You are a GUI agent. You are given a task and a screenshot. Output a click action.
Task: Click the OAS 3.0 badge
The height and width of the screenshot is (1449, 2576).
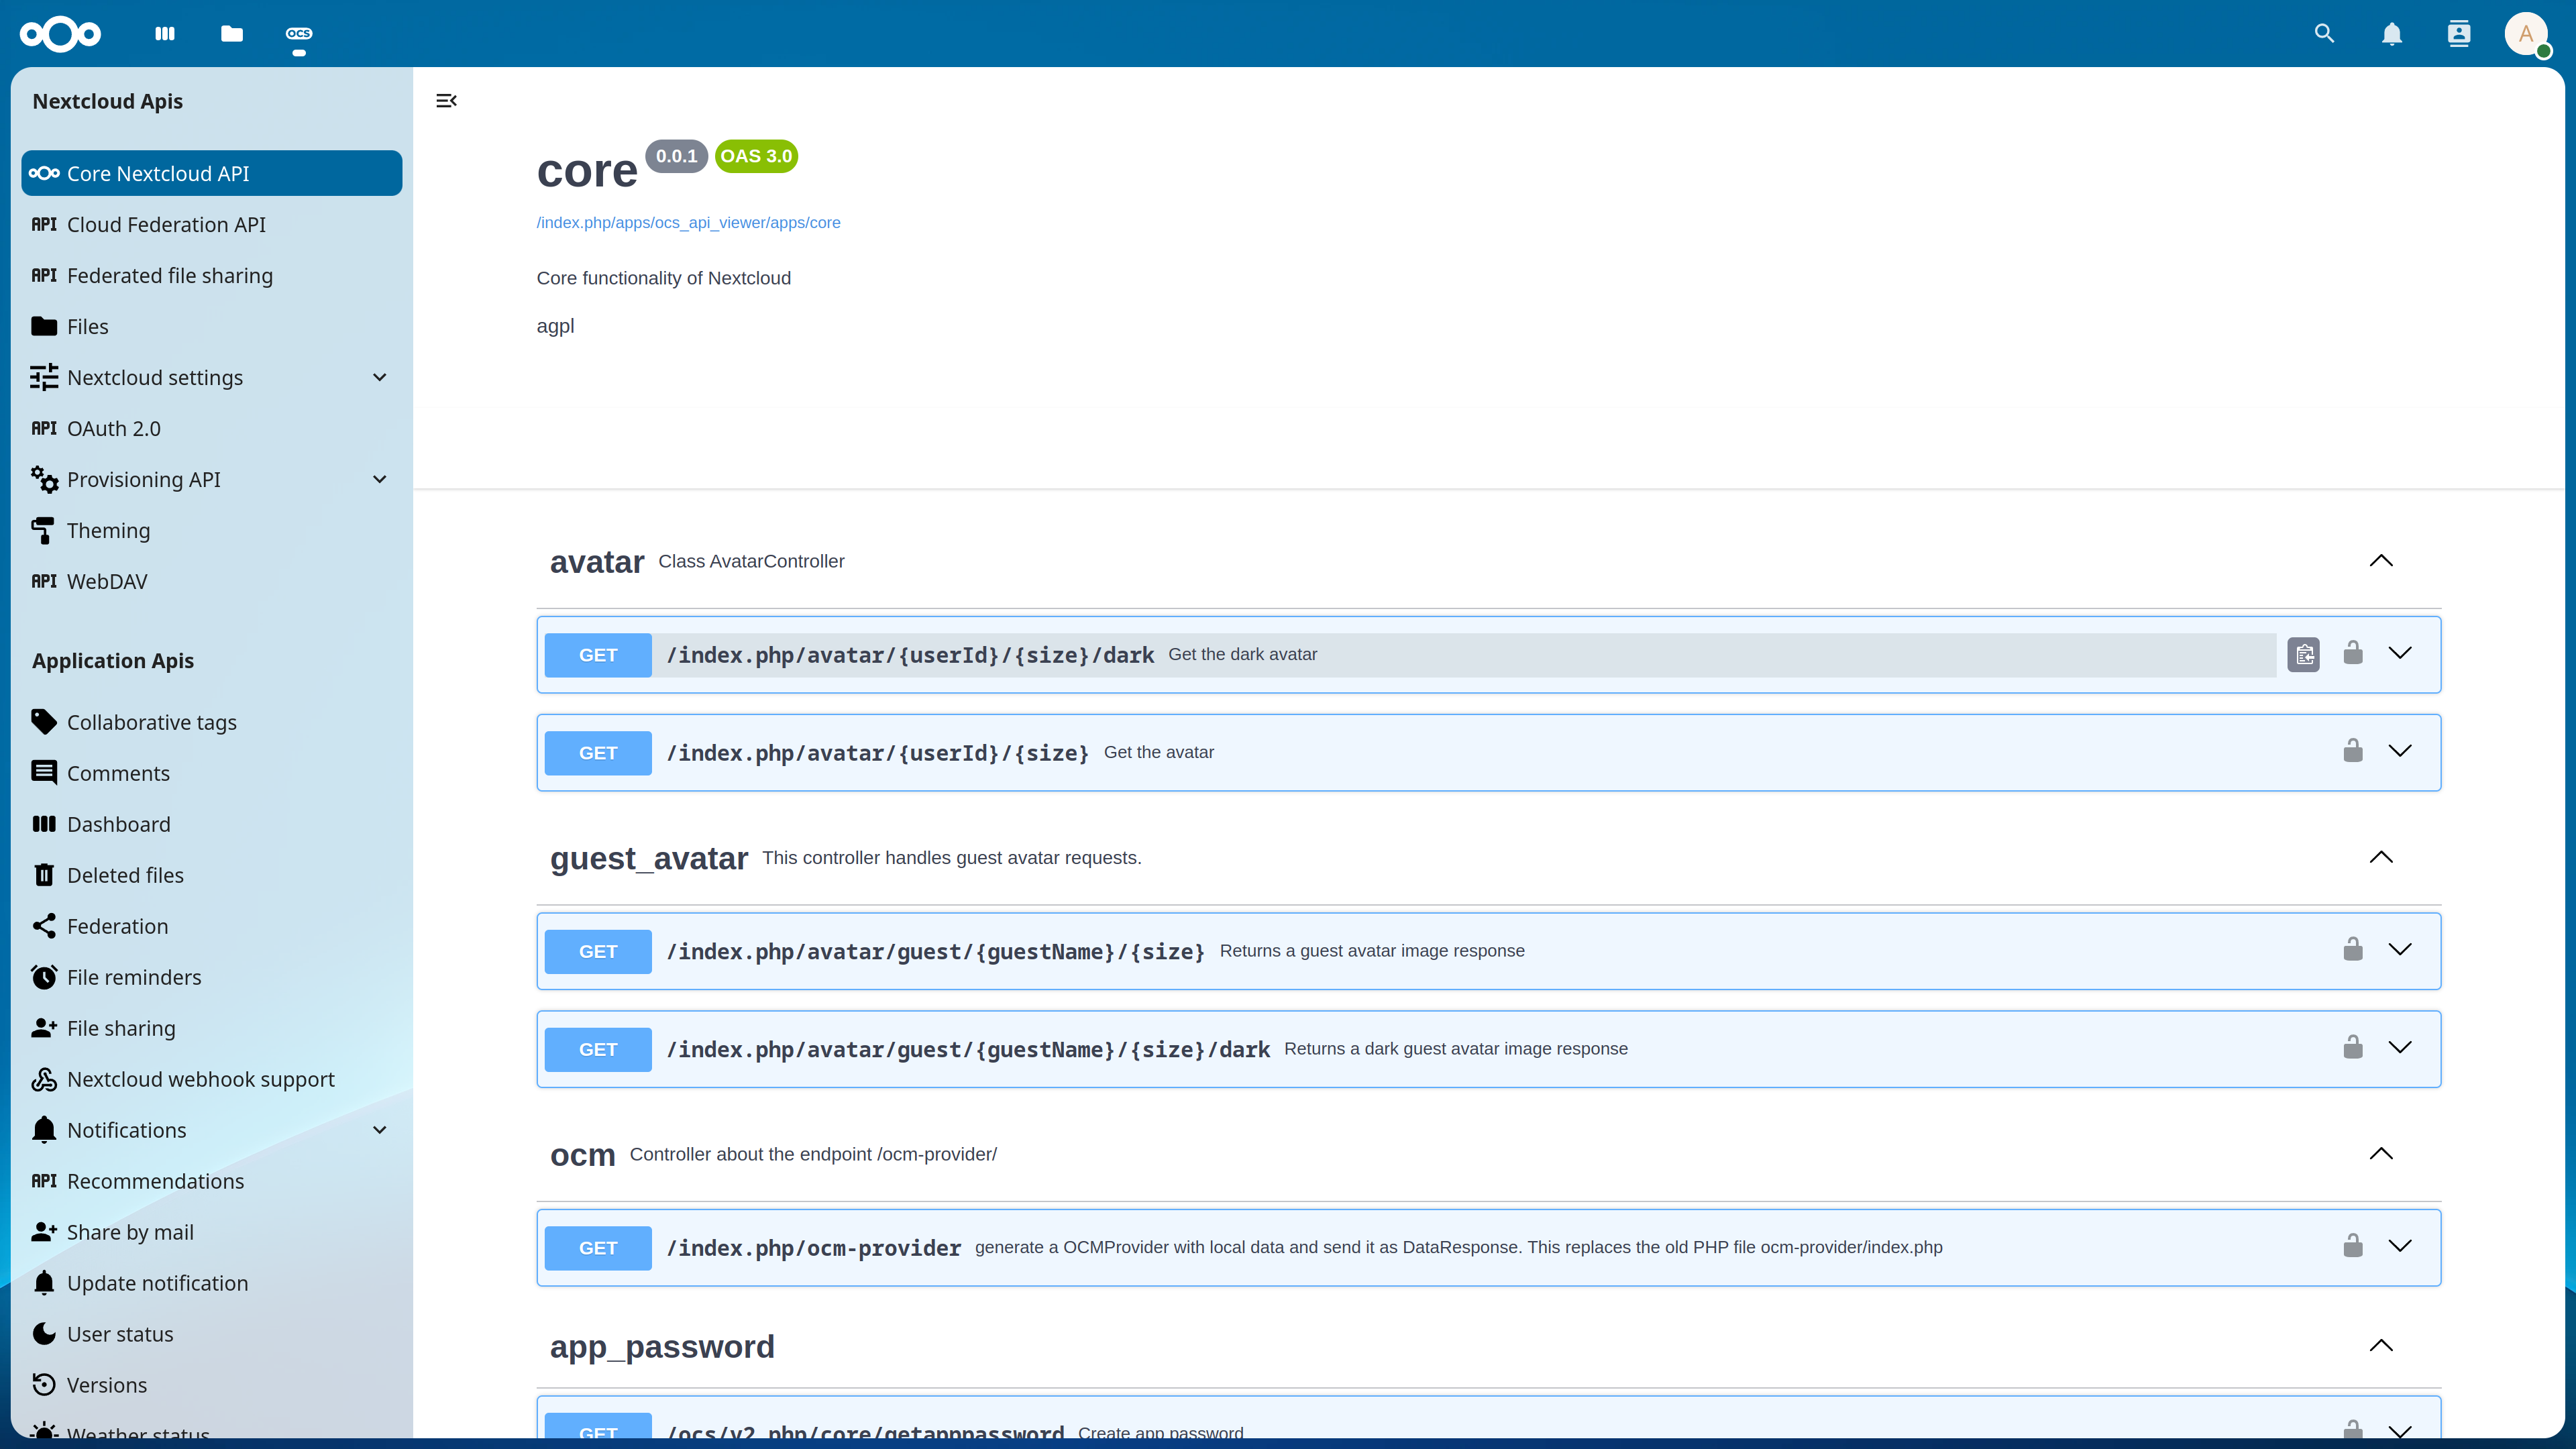(756, 156)
